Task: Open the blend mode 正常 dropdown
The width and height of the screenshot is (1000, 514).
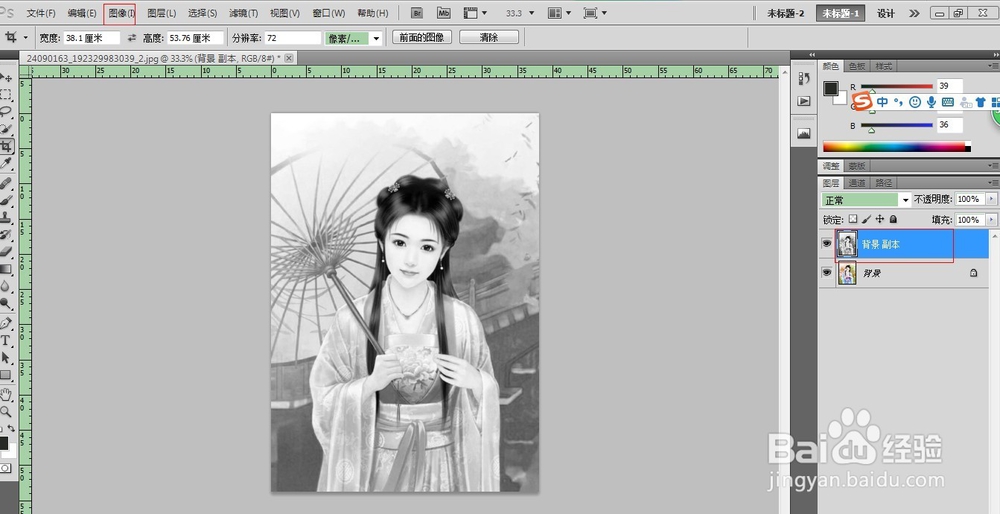Action: (865, 200)
